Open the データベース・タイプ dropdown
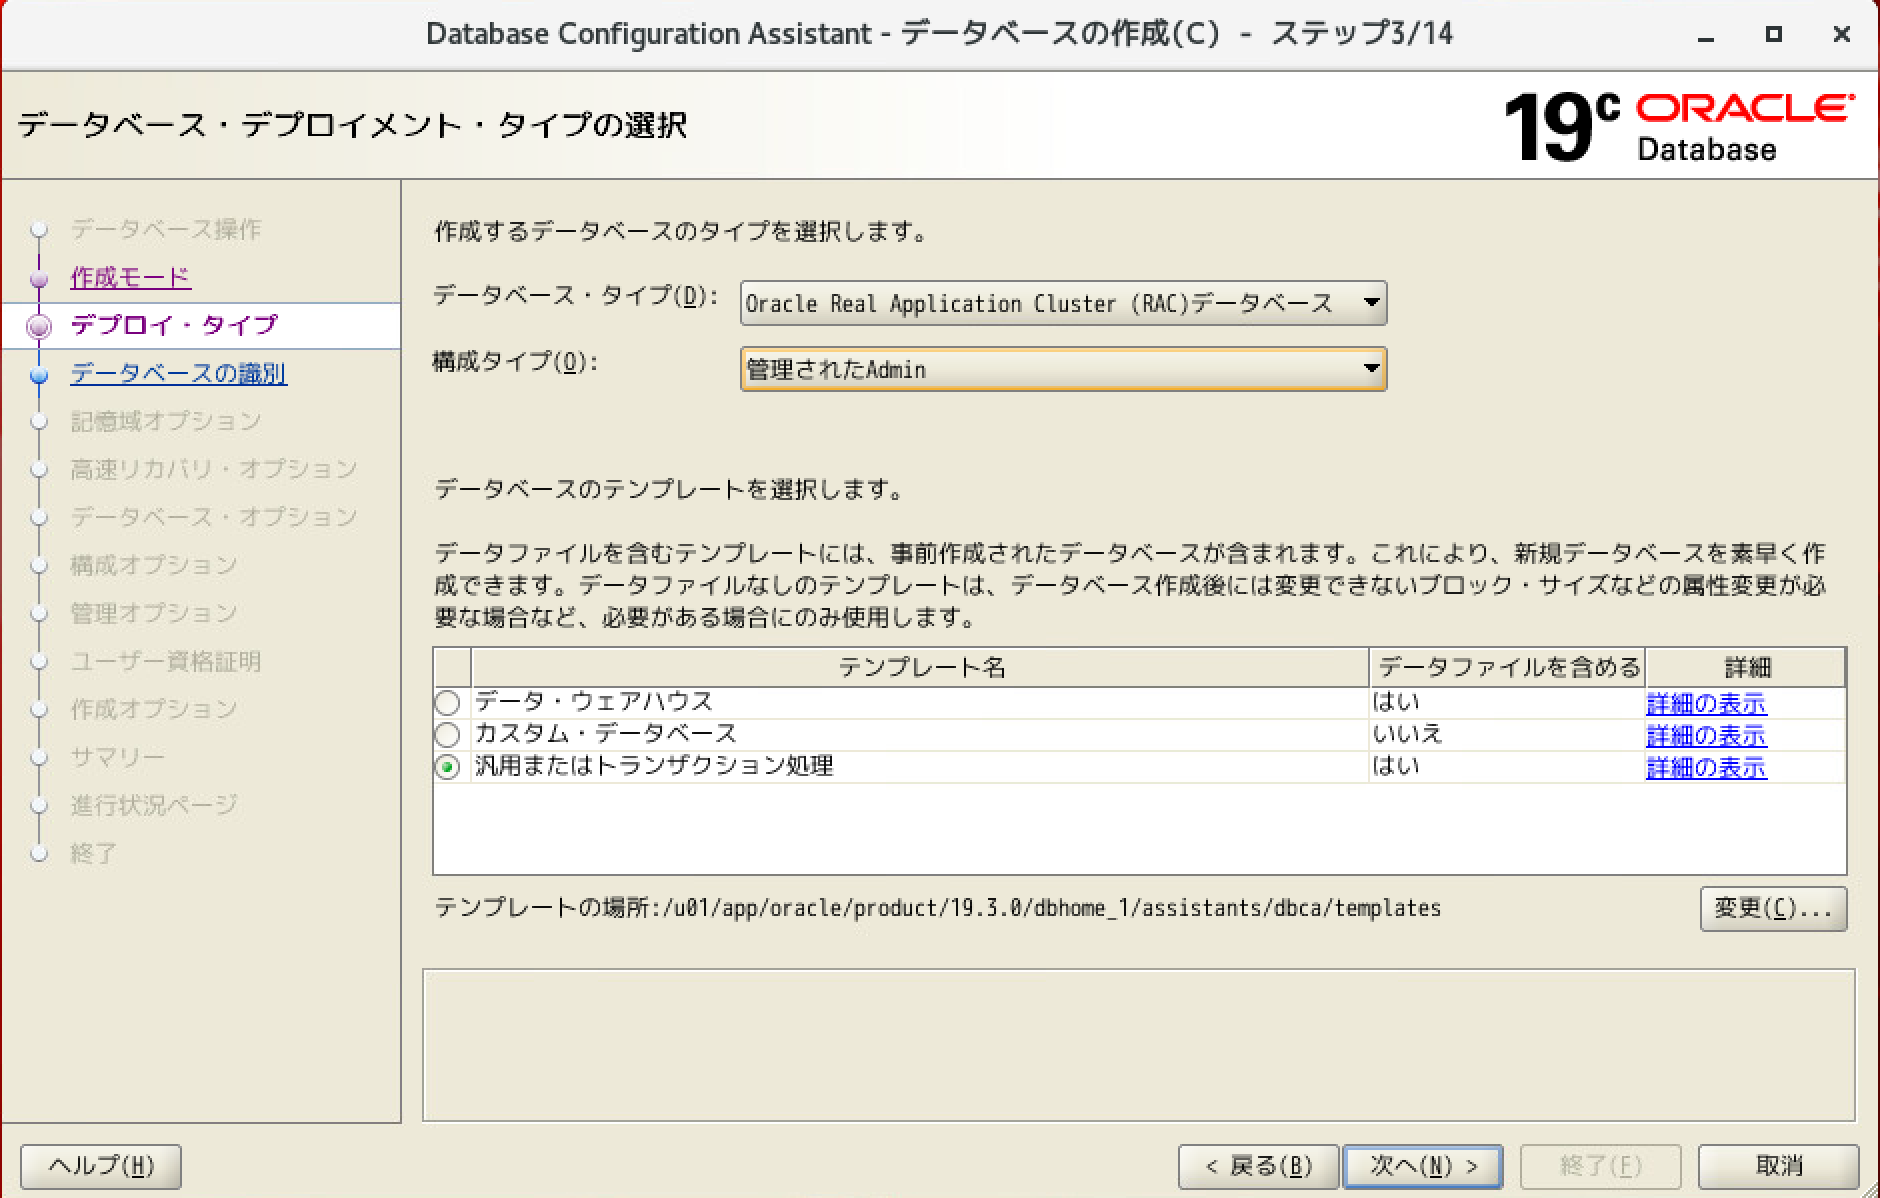The image size is (1880, 1198). point(1063,303)
